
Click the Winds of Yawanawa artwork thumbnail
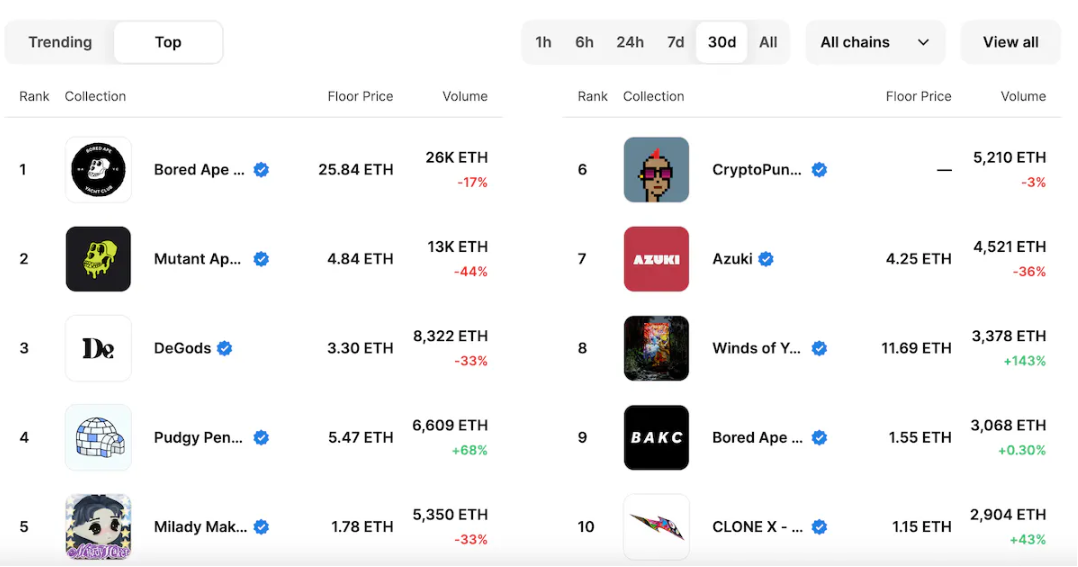(x=656, y=348)
